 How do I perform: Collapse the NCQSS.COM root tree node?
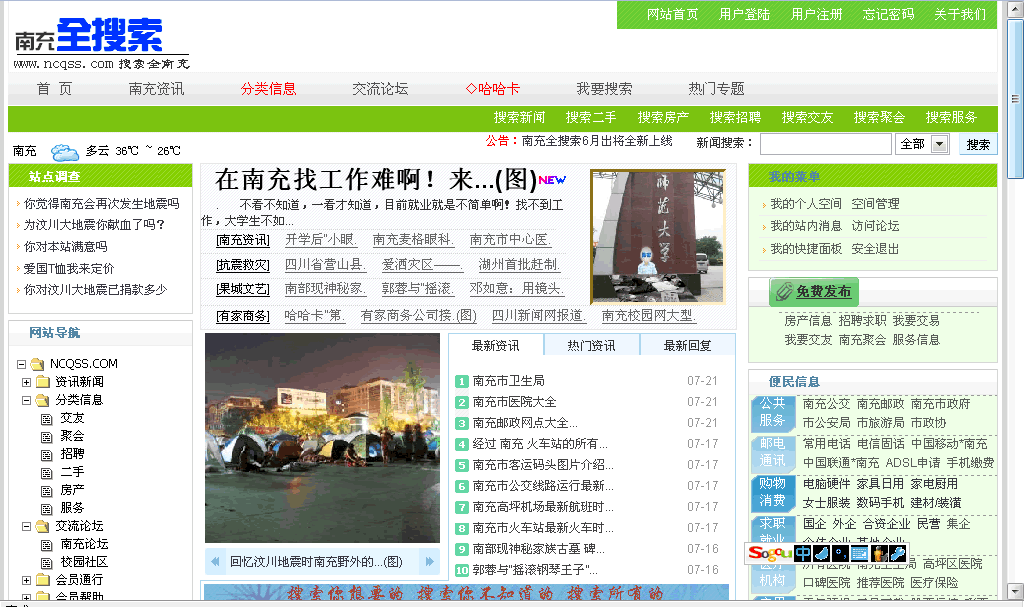(x=22, y=364)
